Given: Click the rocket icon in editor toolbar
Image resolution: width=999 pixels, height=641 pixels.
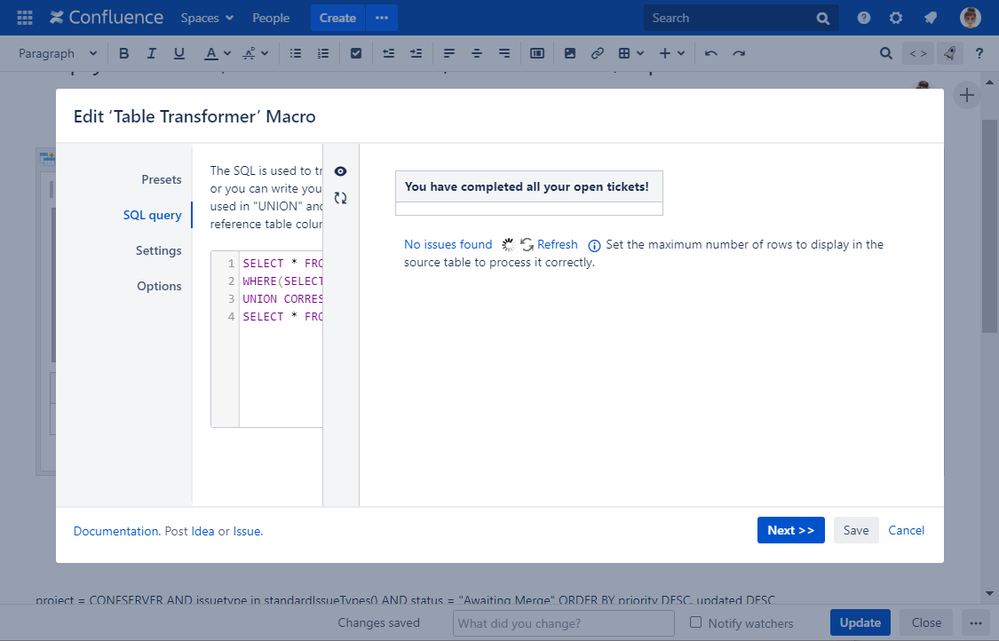Looking at the screenshot, I should tap(949, 54).
